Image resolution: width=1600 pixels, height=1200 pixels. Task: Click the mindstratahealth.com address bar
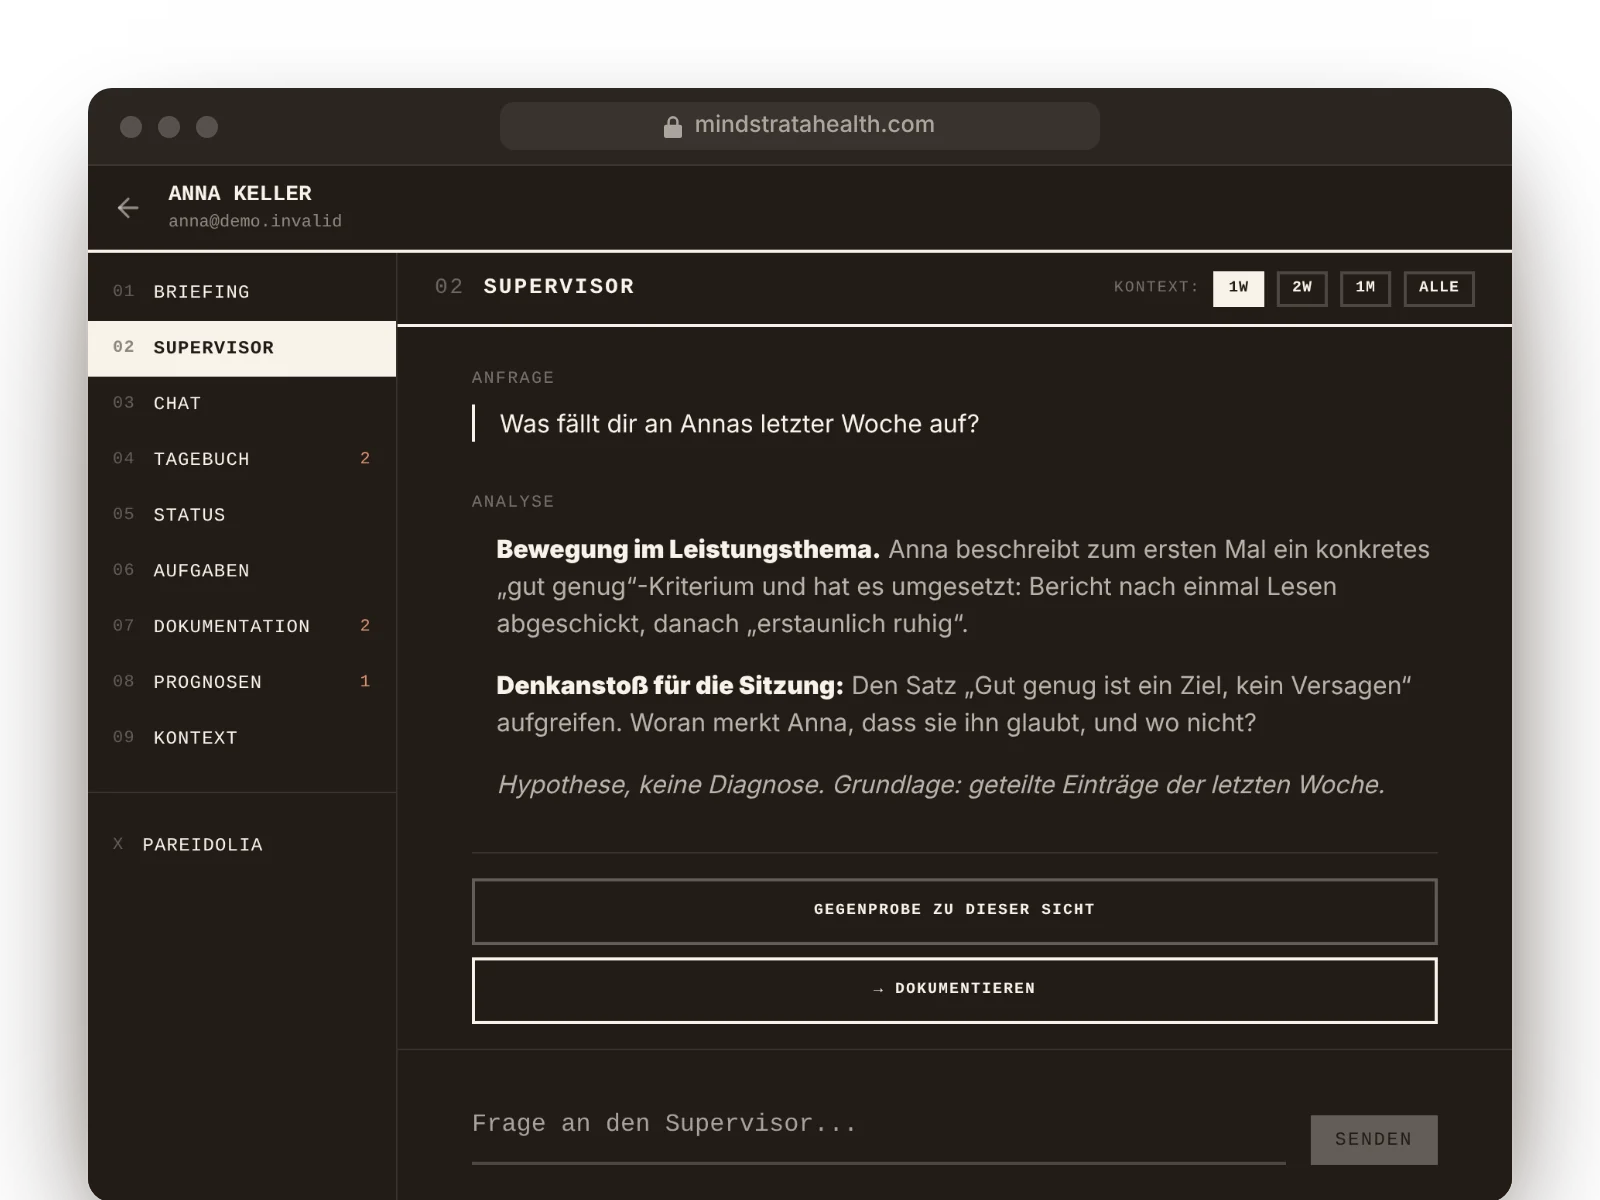click(x=800, y=126)
